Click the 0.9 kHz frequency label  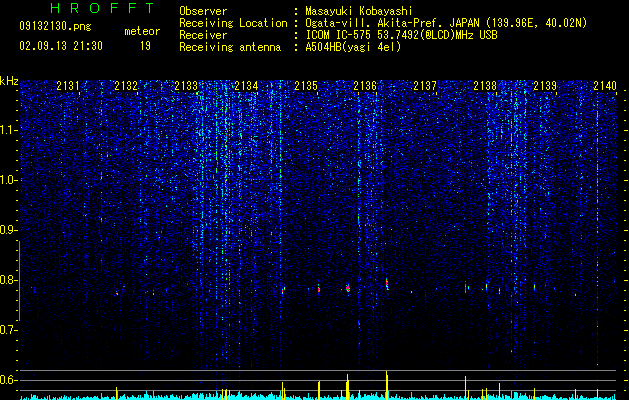pos(8,230)
